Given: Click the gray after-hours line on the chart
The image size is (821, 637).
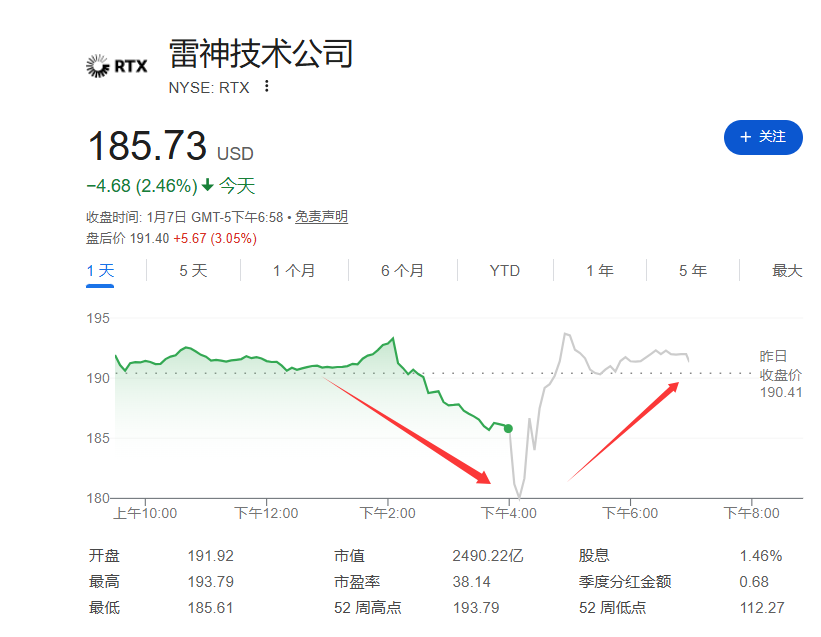Looking at the screenshot, I should click(600, 367).
